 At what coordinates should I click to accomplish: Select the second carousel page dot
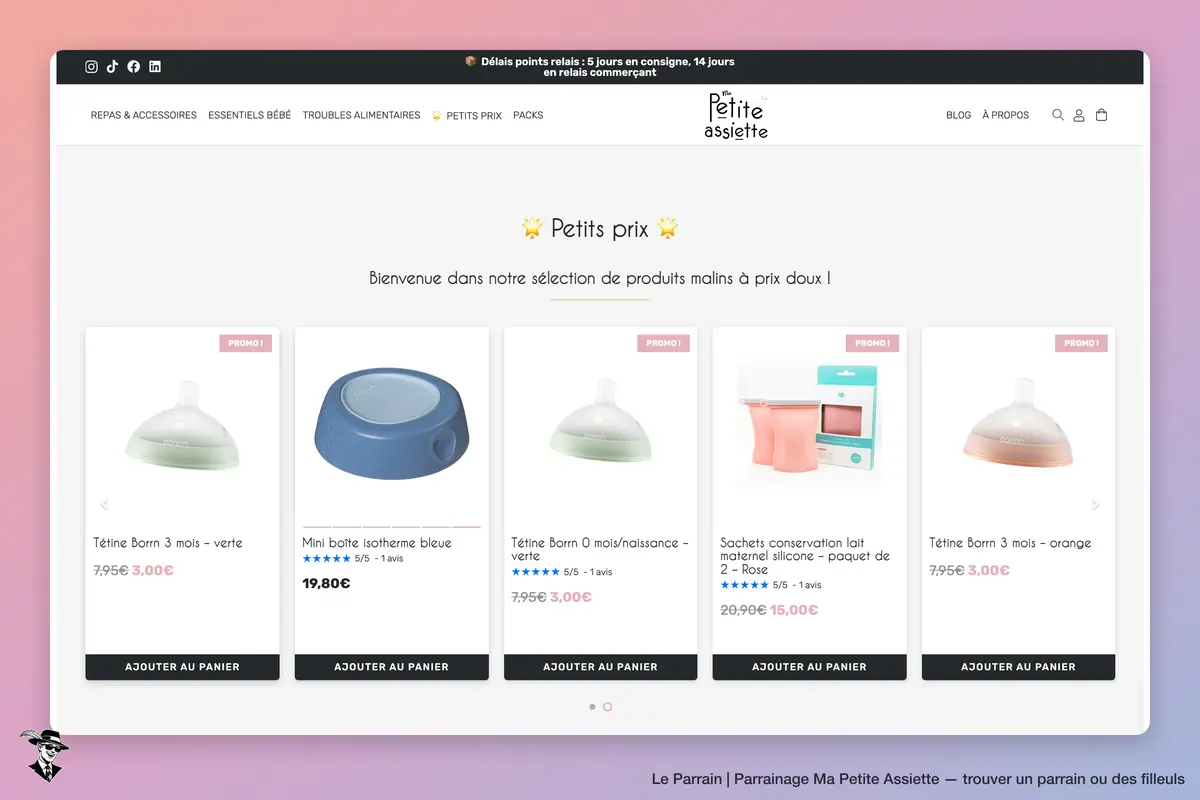point(607,707)
